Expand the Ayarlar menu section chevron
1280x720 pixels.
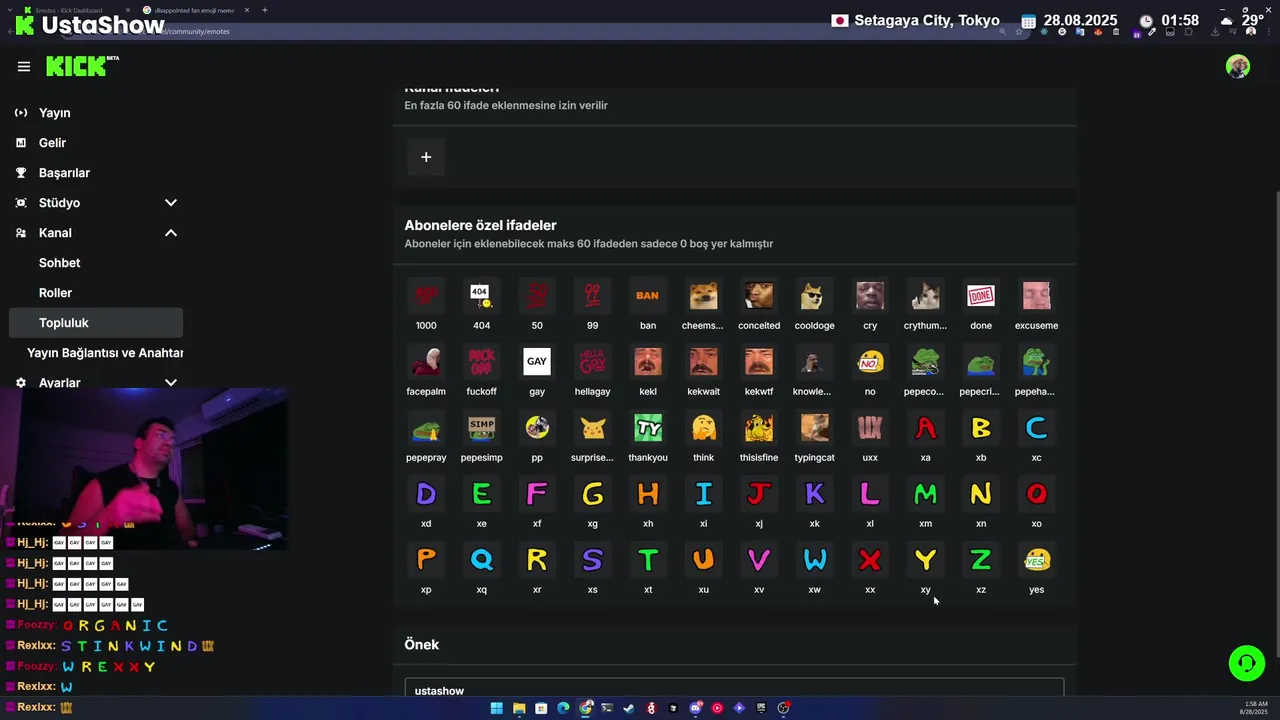pos(171,383)
